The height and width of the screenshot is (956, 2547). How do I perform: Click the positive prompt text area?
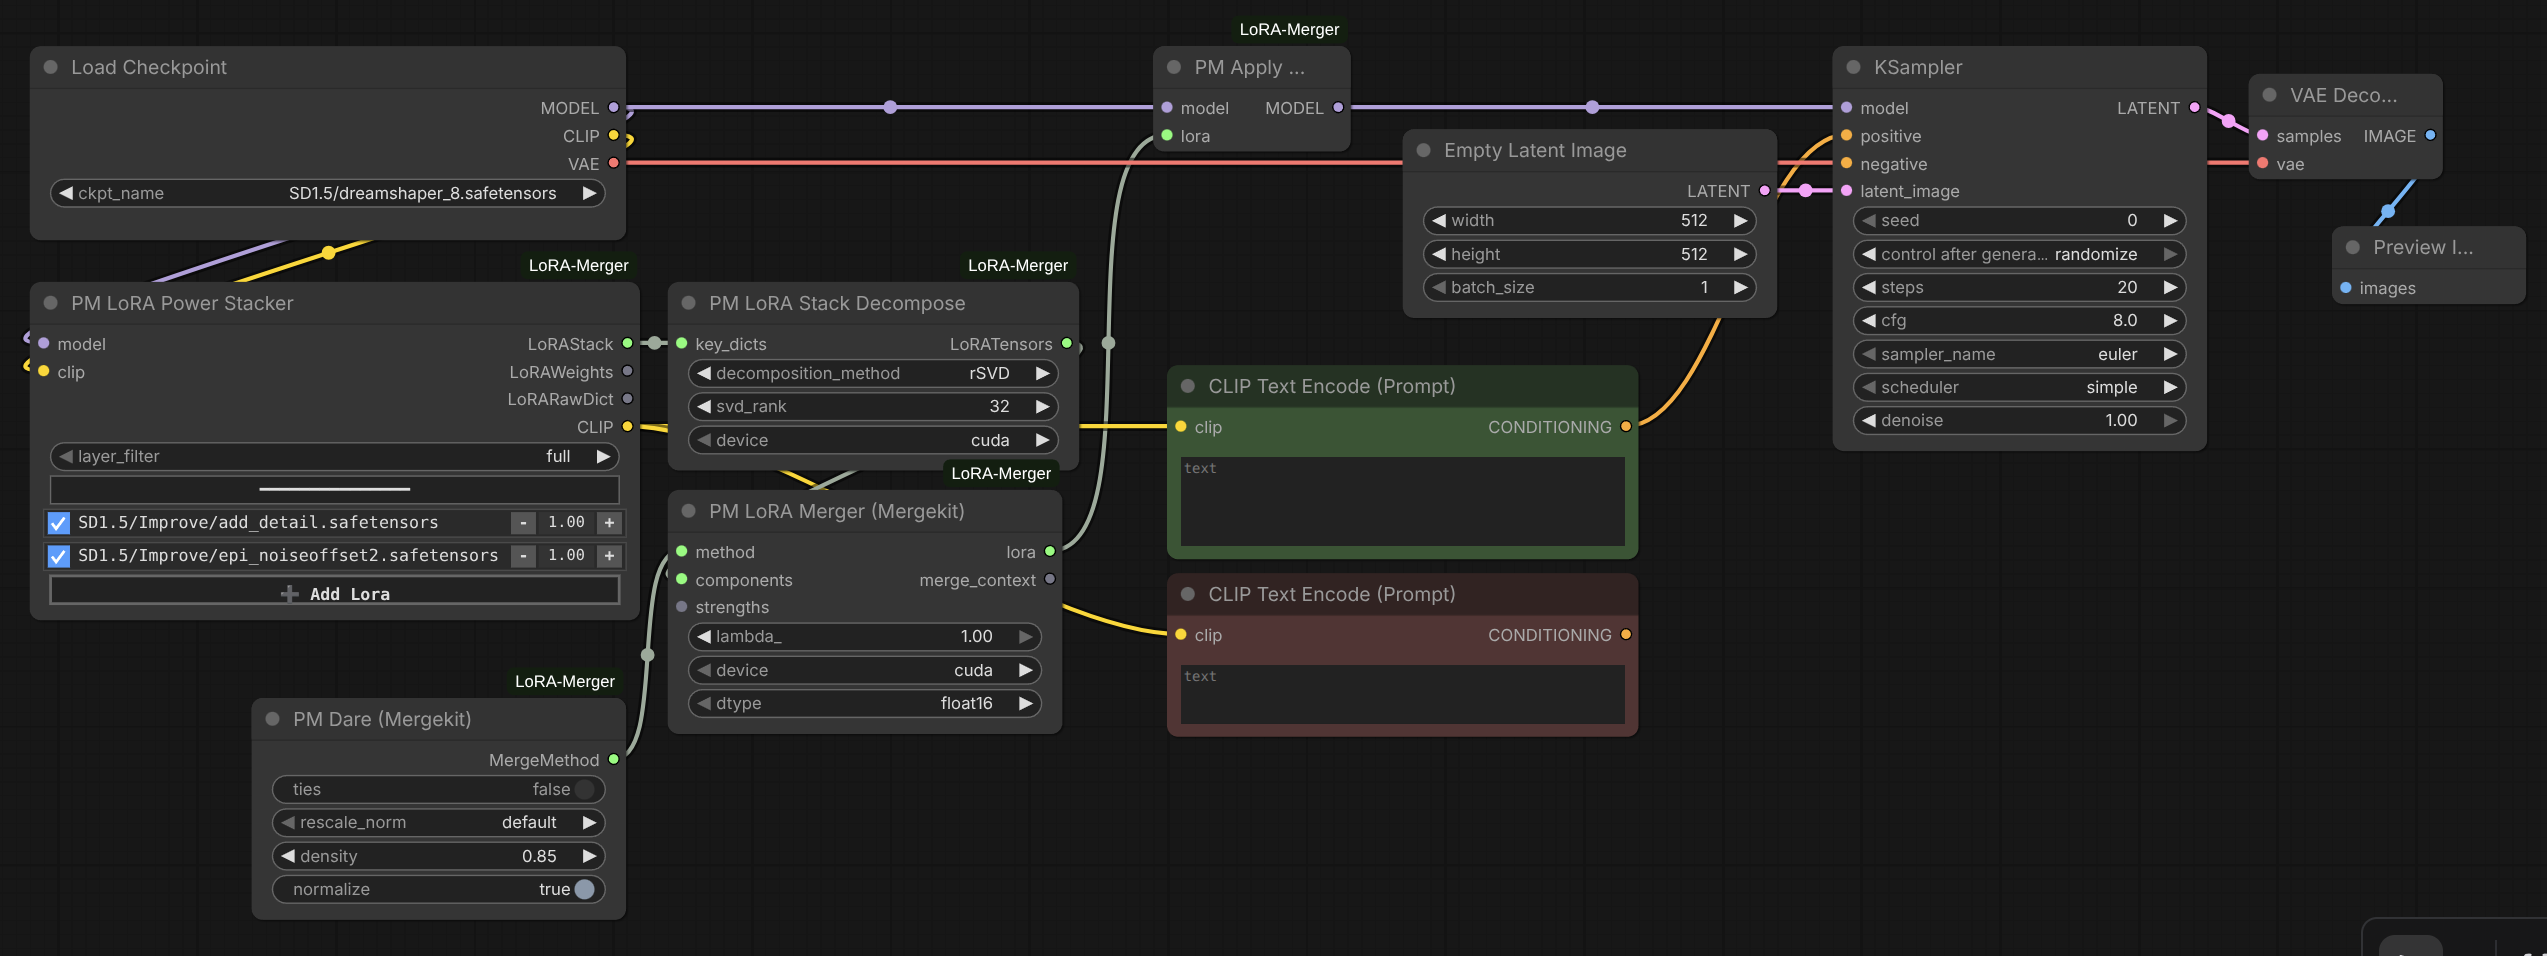(x=1402, y=501)
